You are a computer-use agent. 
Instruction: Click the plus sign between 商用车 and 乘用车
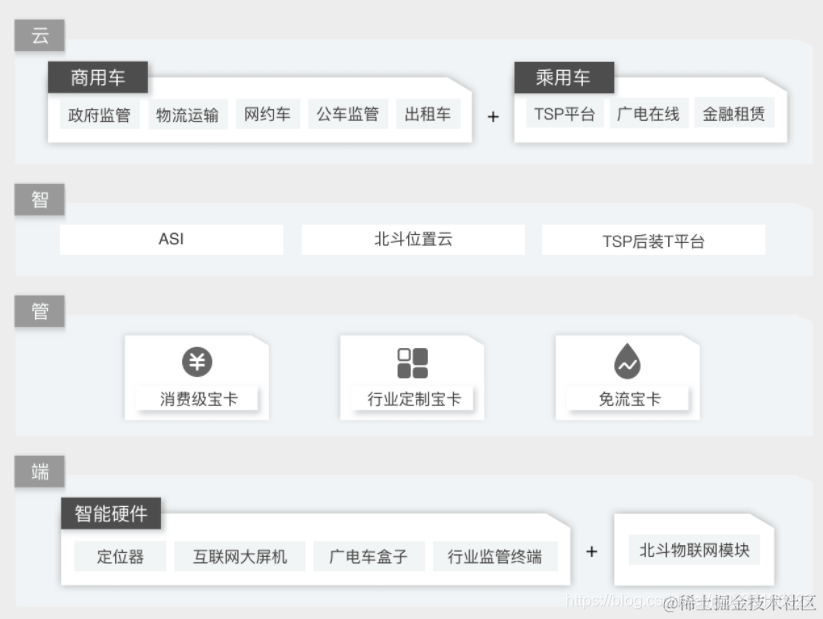(x=493, y=117)
